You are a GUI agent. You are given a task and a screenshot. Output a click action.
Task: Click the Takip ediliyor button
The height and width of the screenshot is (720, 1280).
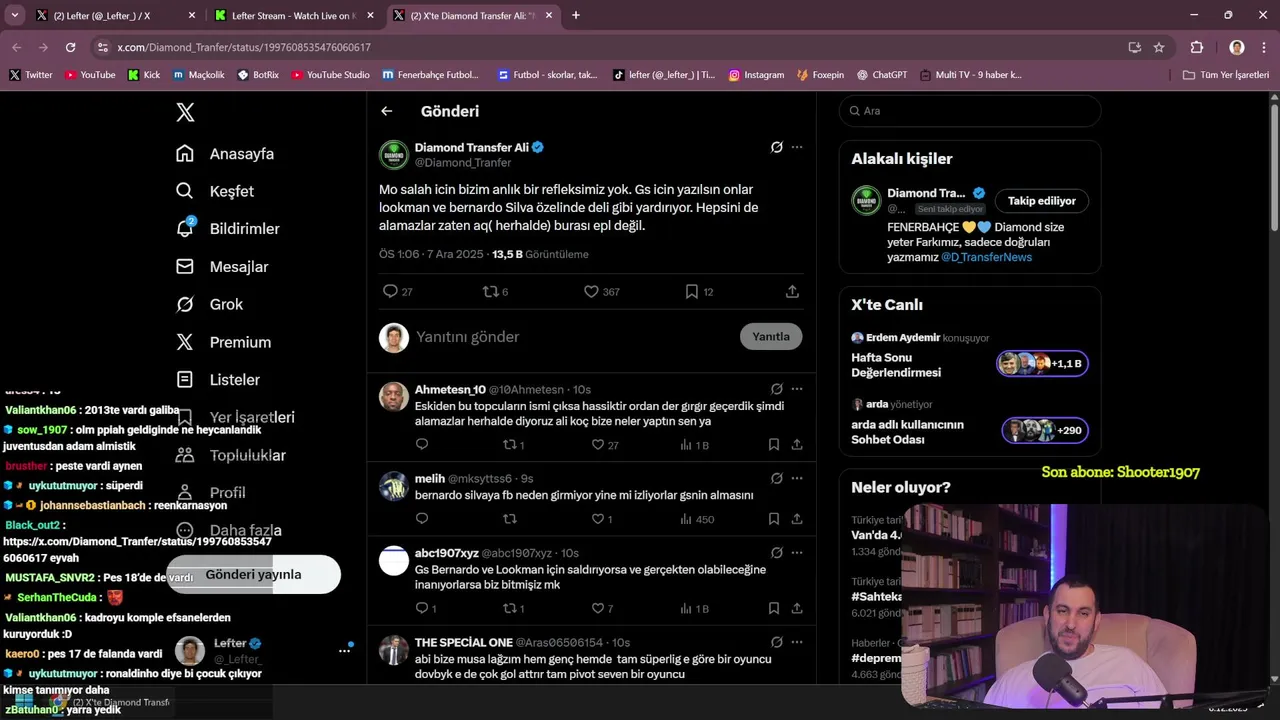point(1041,201)
